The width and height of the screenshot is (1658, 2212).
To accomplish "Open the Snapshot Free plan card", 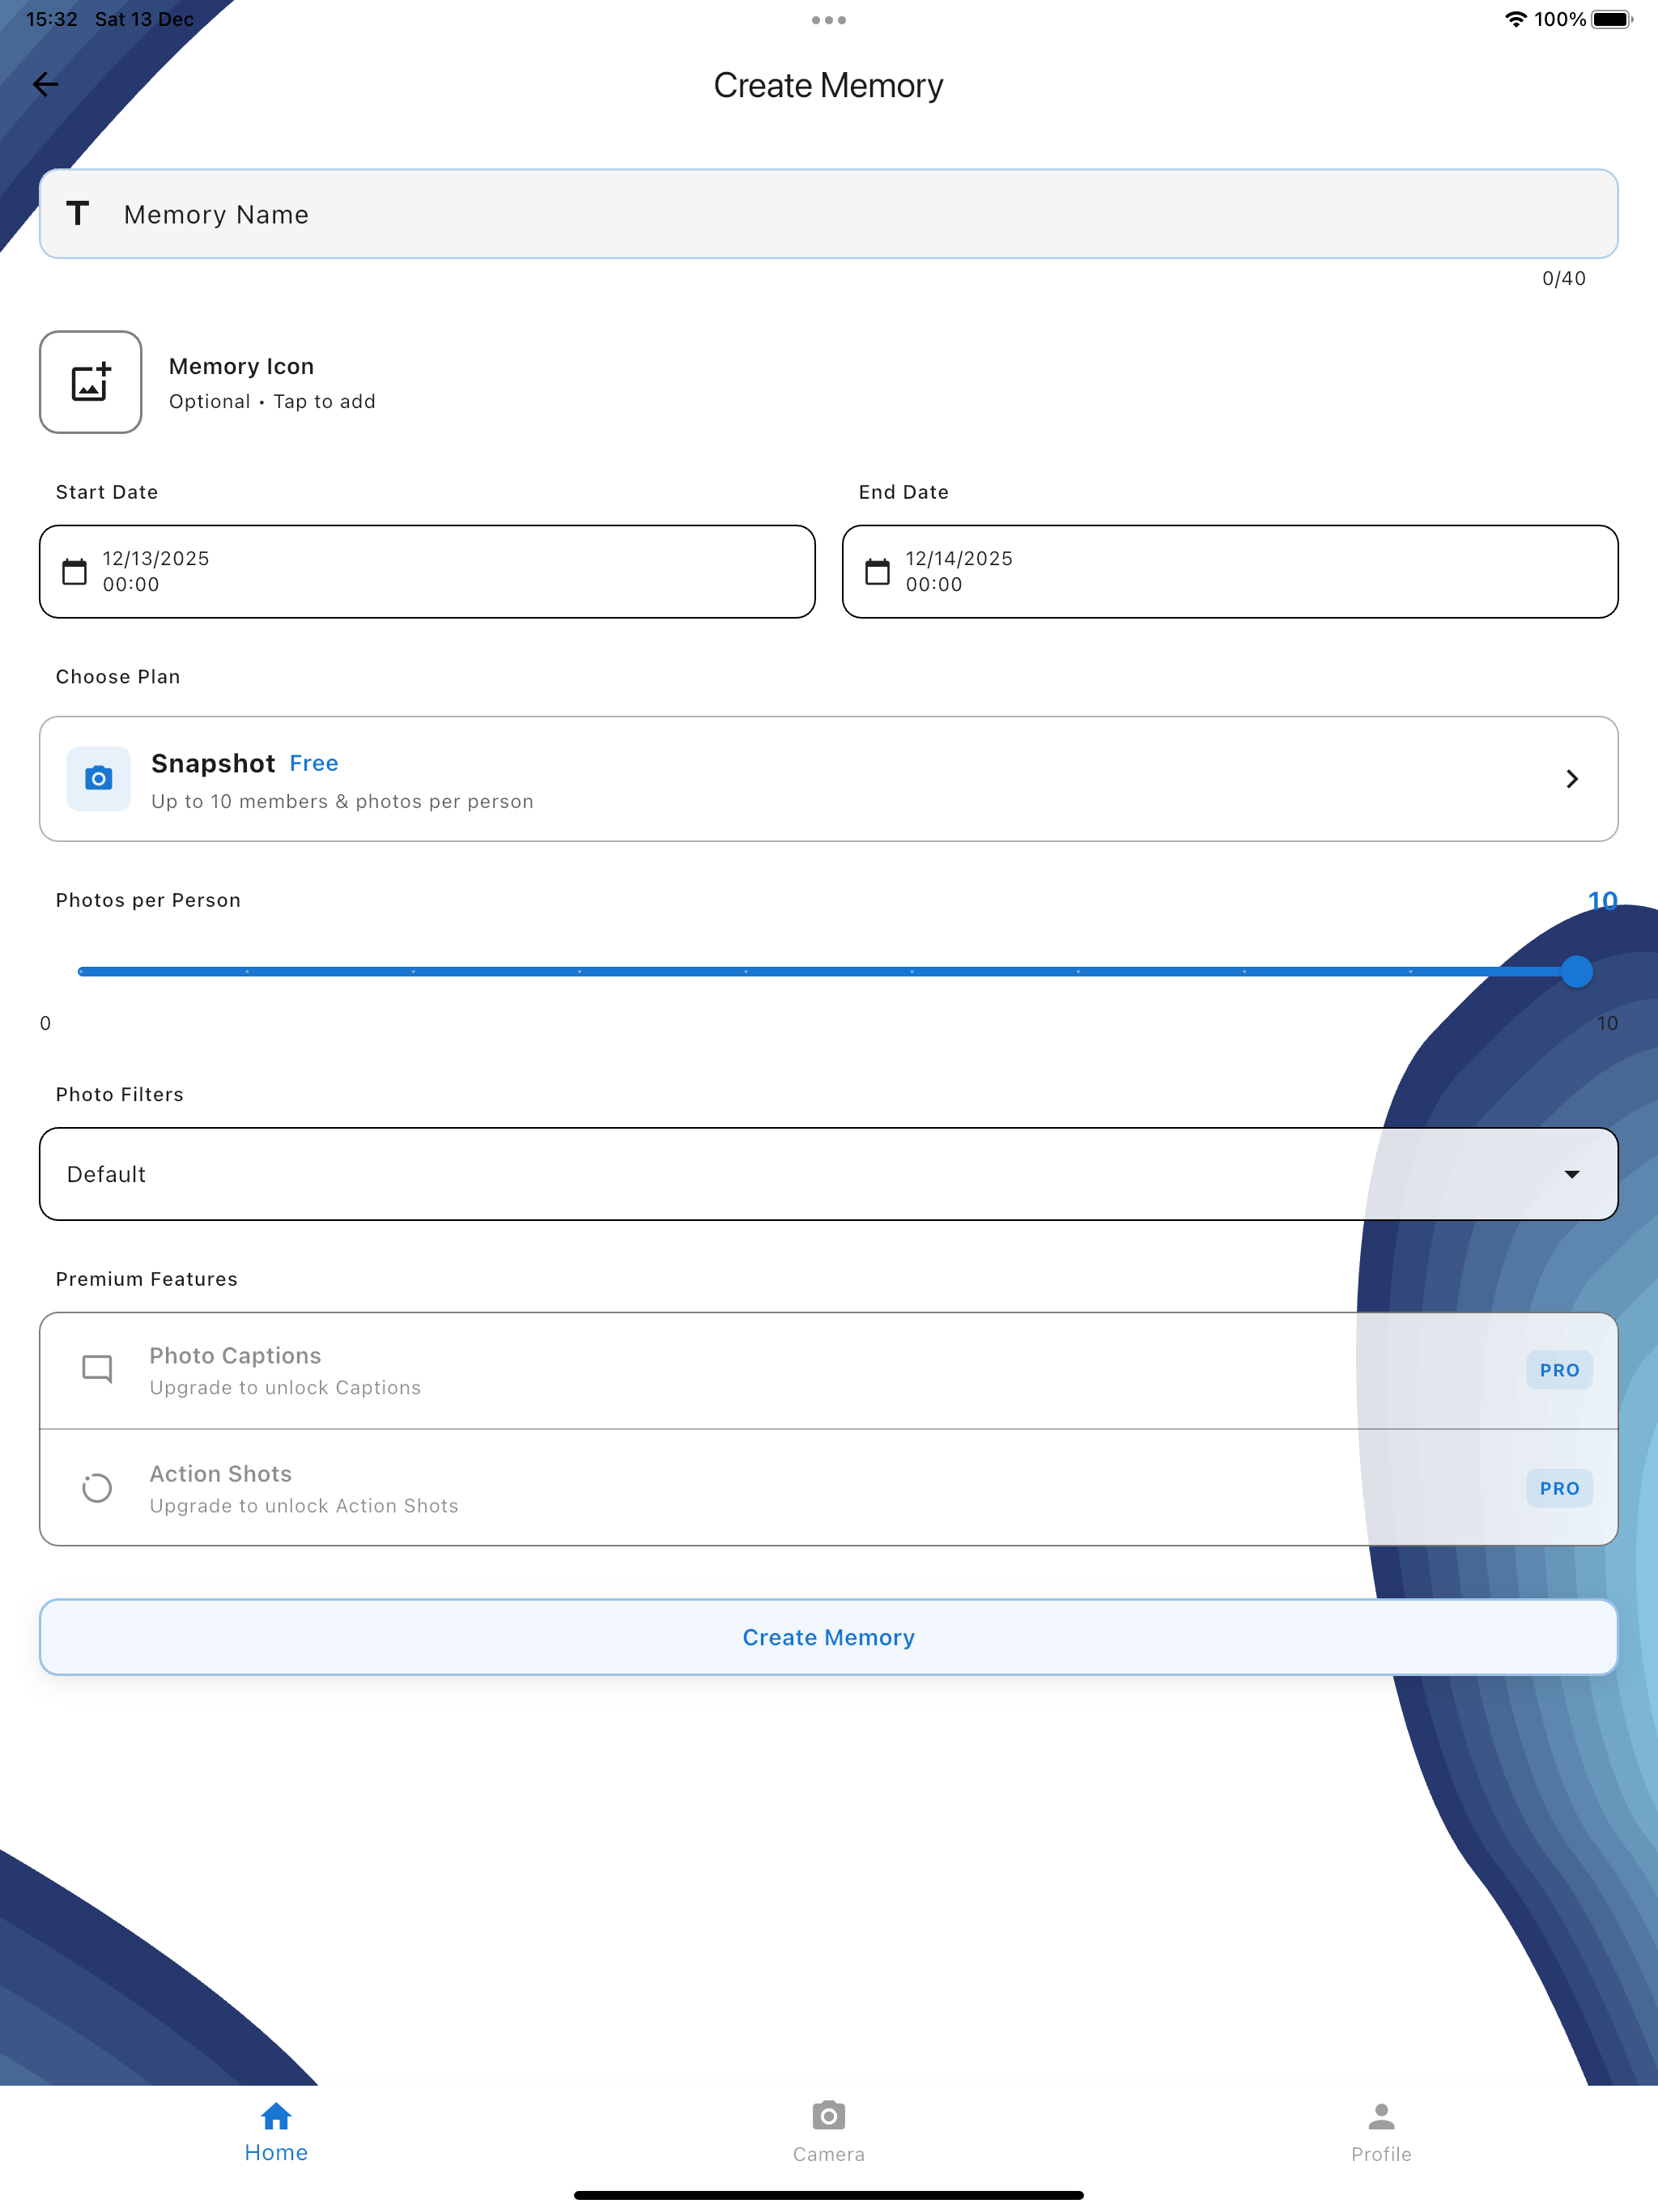I will (x=828, y=779).
